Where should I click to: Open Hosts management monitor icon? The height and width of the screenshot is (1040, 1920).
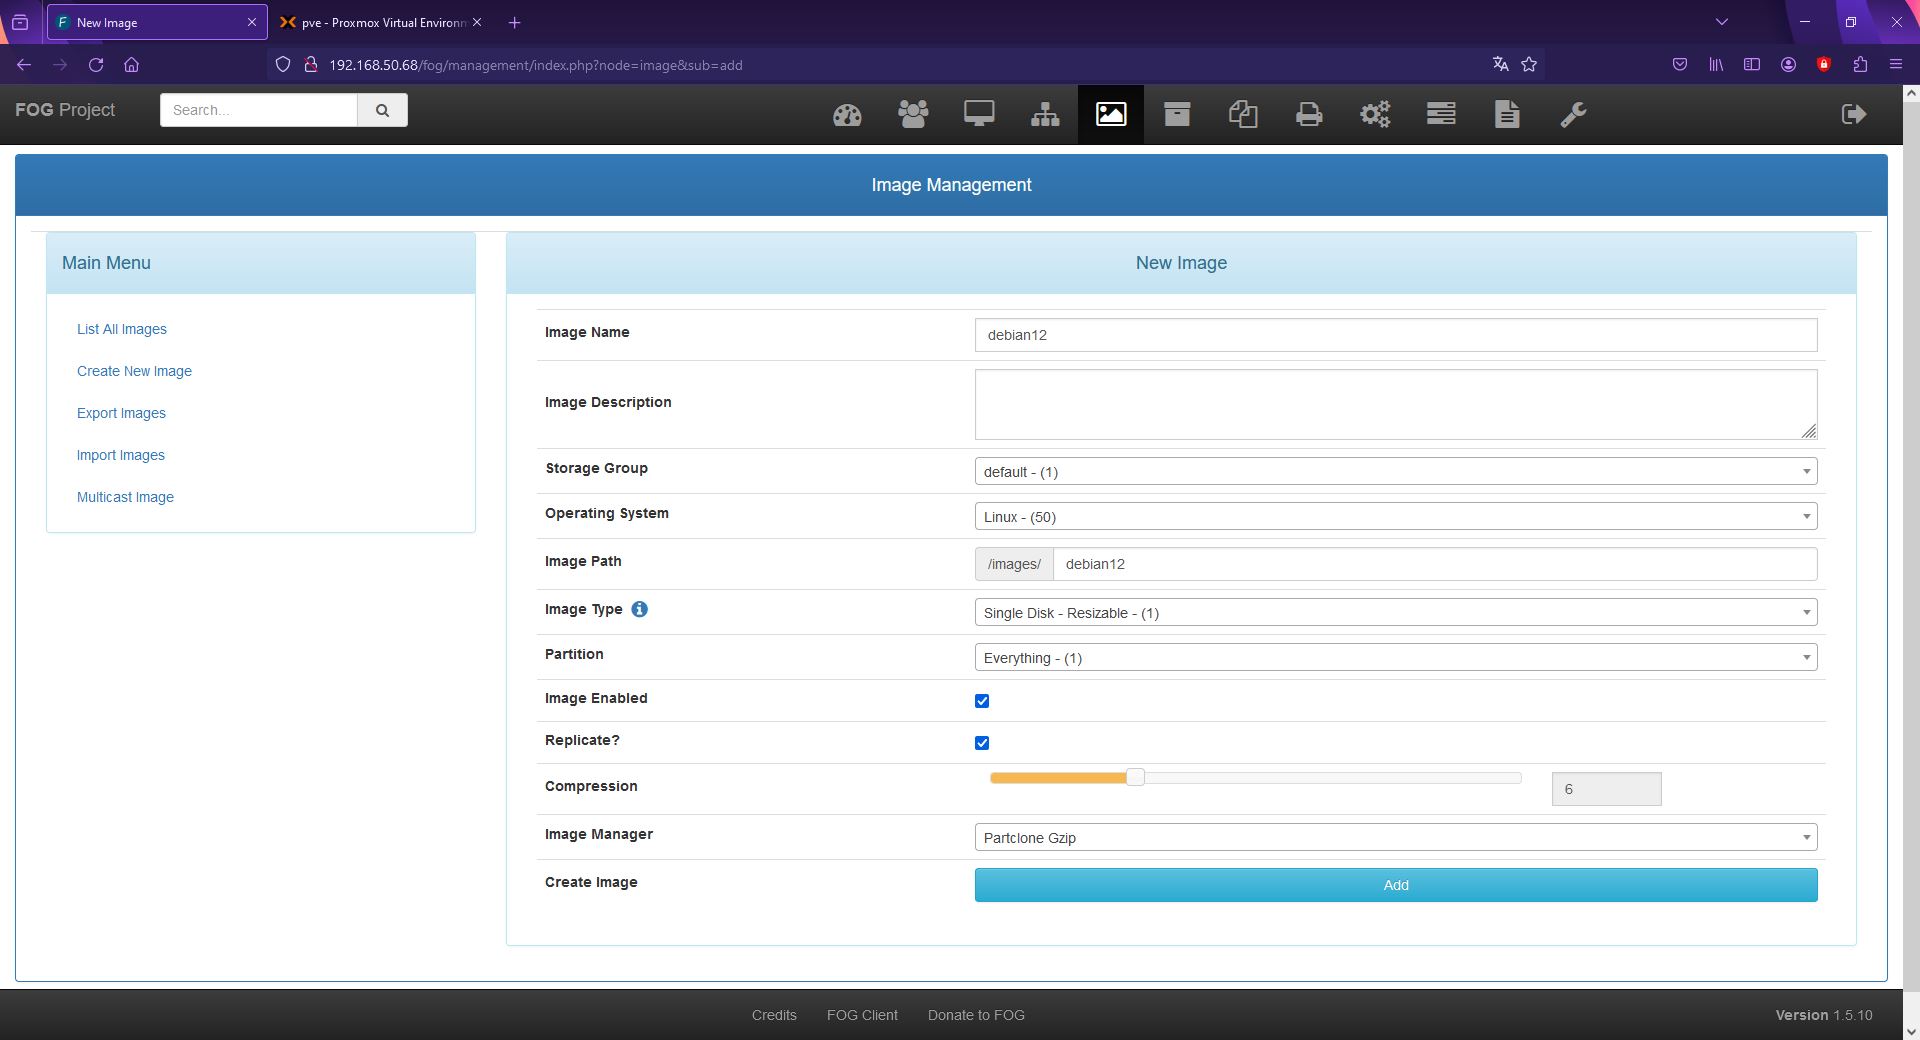pos(979,114)
